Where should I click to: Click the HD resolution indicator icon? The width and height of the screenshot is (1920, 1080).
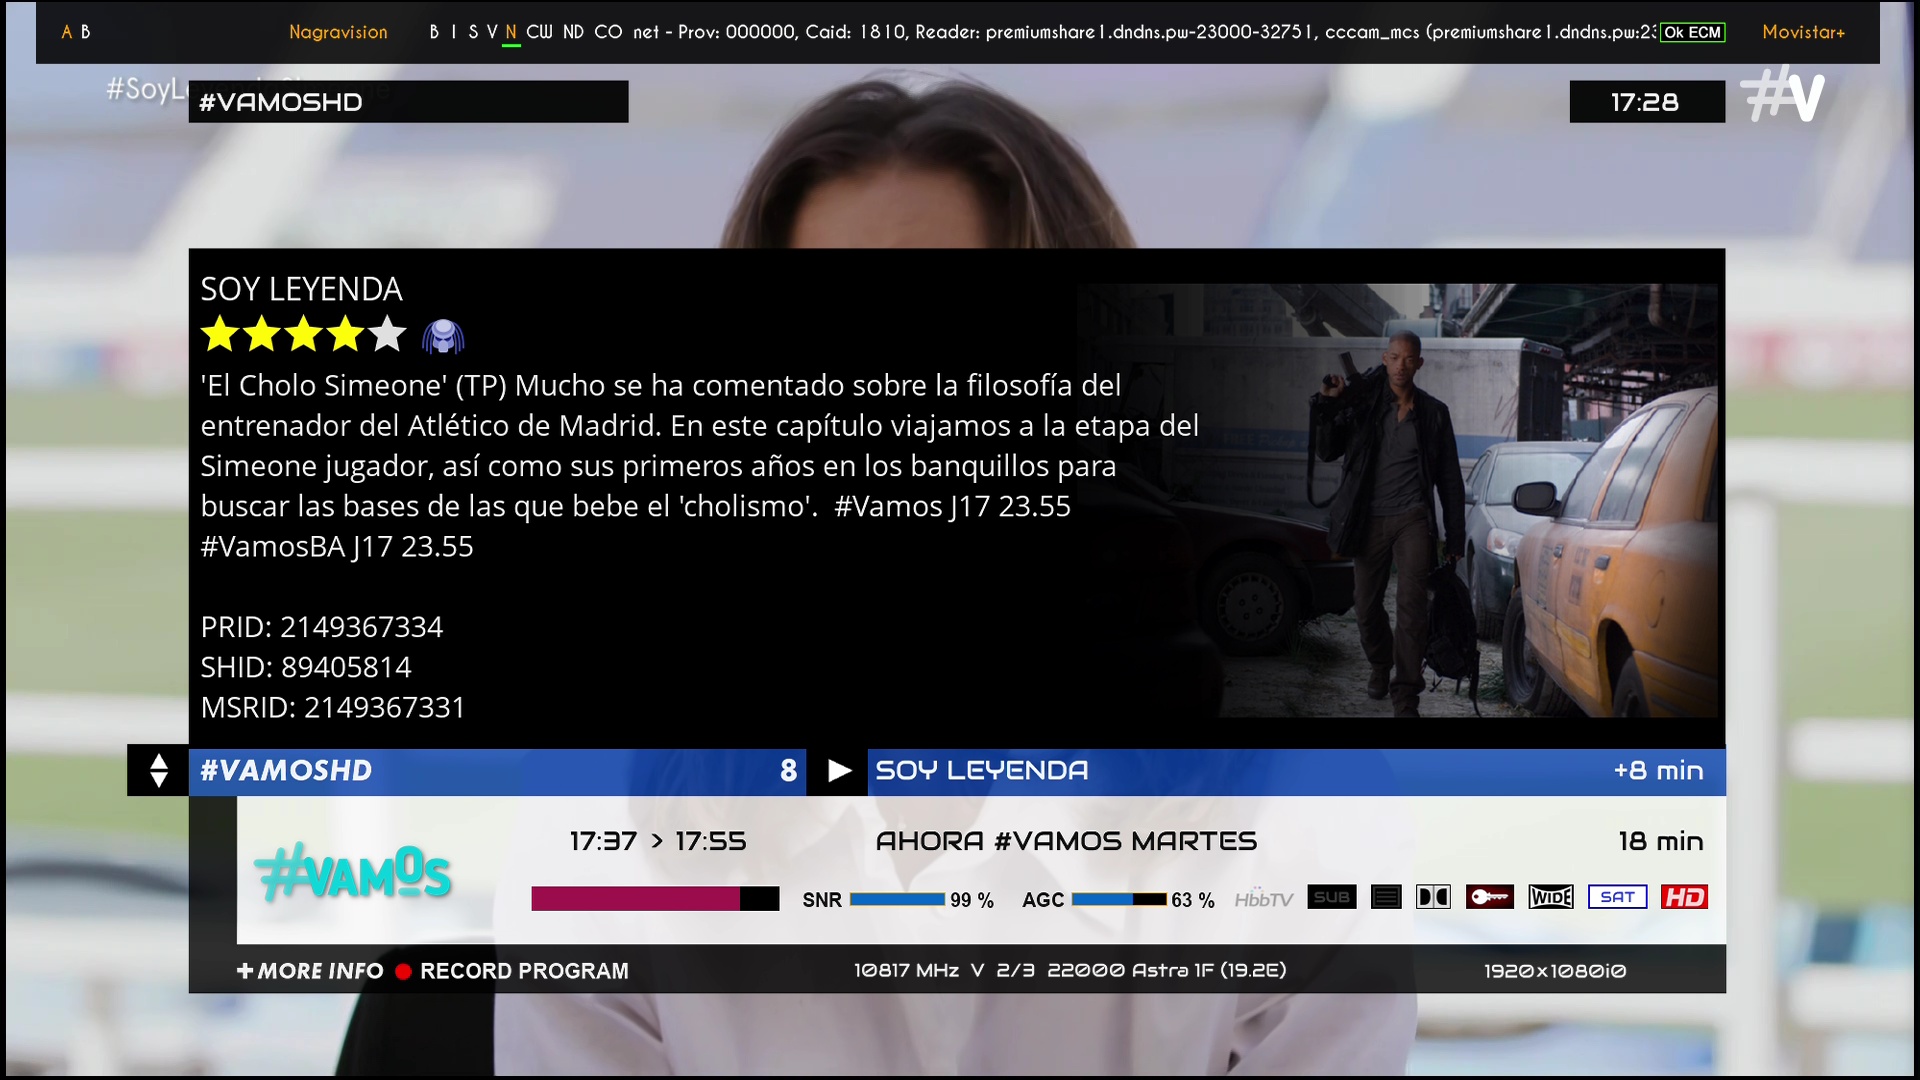coord(1684,897)
